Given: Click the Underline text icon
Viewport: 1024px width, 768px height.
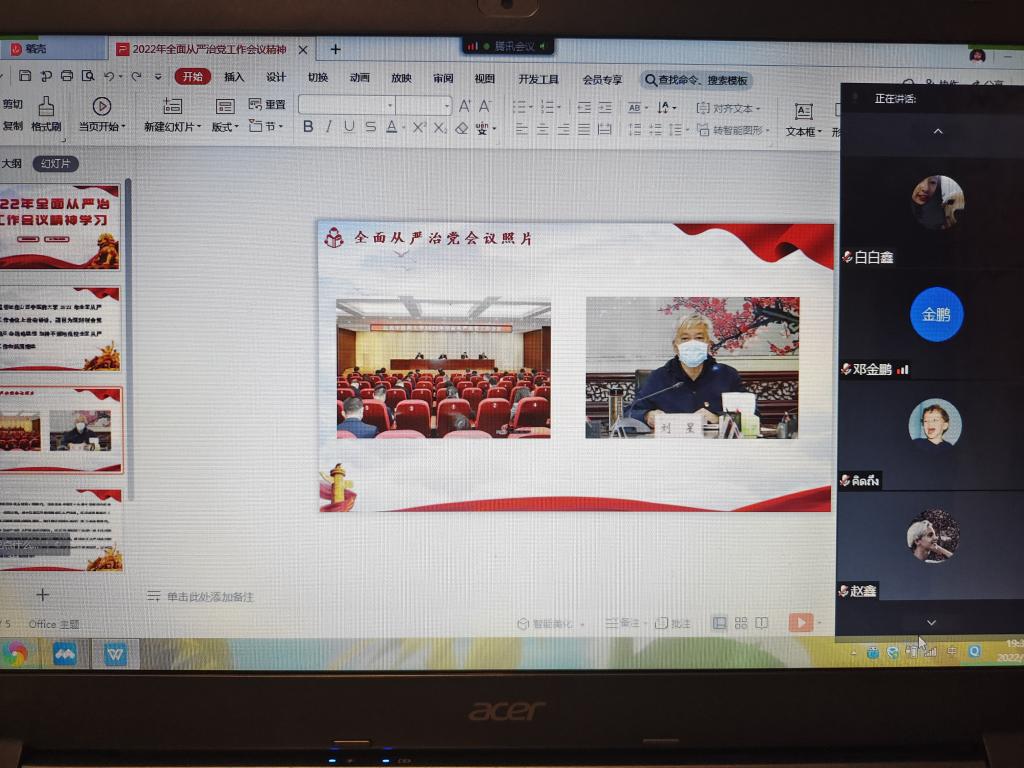Looking at the screenshot, I should [348, 127].
